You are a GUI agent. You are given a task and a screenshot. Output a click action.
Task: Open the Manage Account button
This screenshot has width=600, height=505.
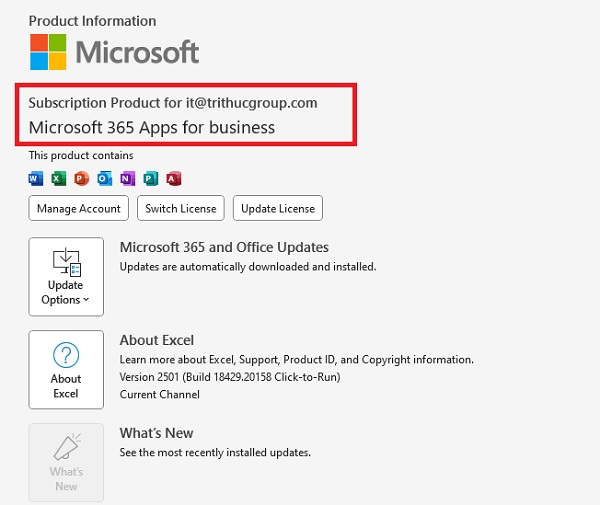click(x=78, y=208)
